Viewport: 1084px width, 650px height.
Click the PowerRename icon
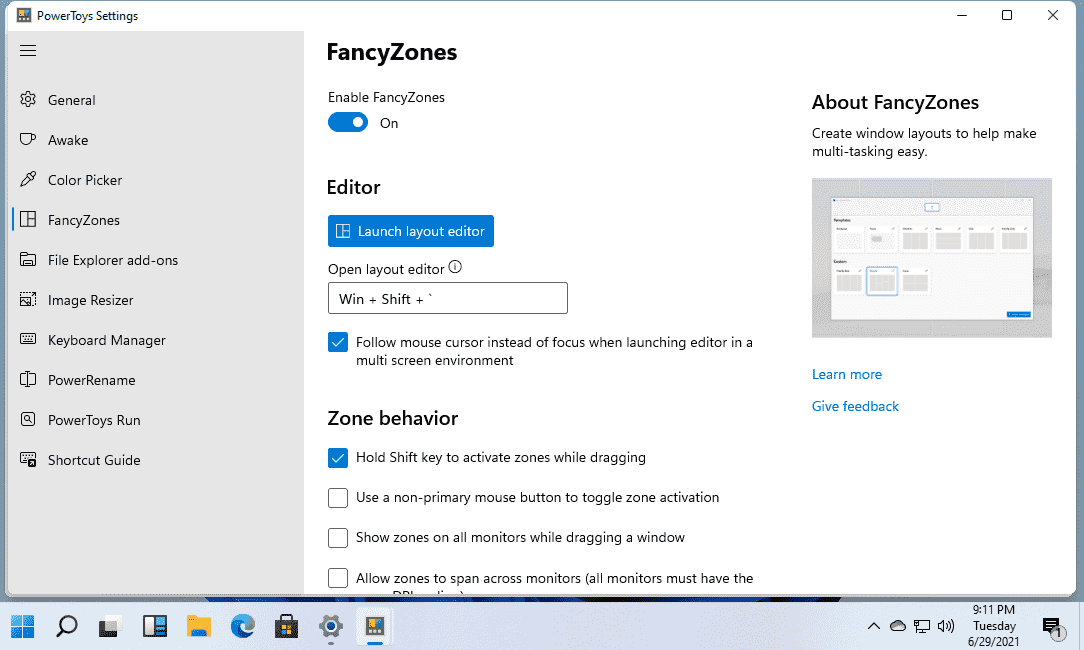tap(28, 380)
